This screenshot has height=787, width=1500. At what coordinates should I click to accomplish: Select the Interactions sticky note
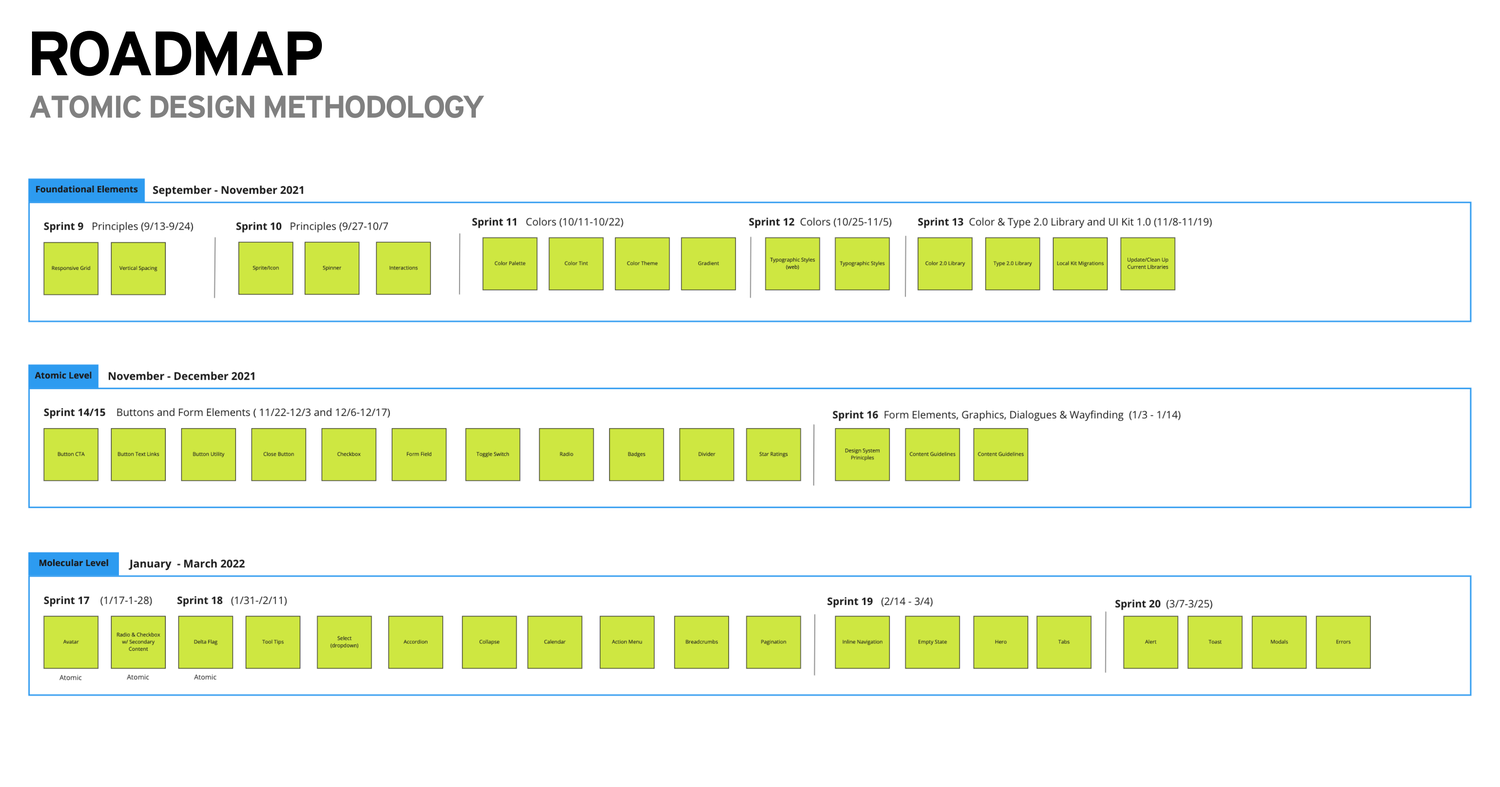click(x=403, y=268)
